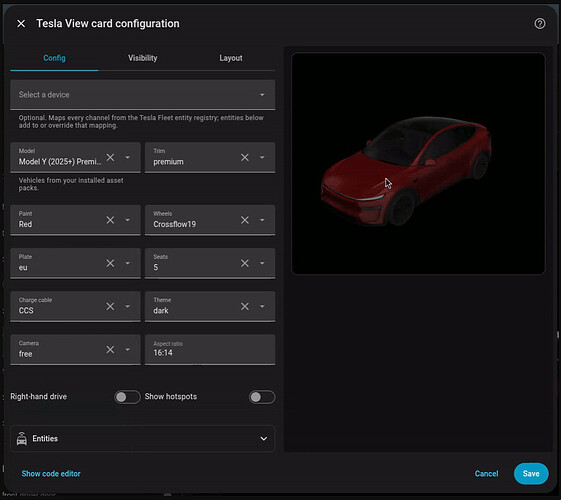
Task: Expand the Seats dropdown arrow
Action: coord(262,263)
